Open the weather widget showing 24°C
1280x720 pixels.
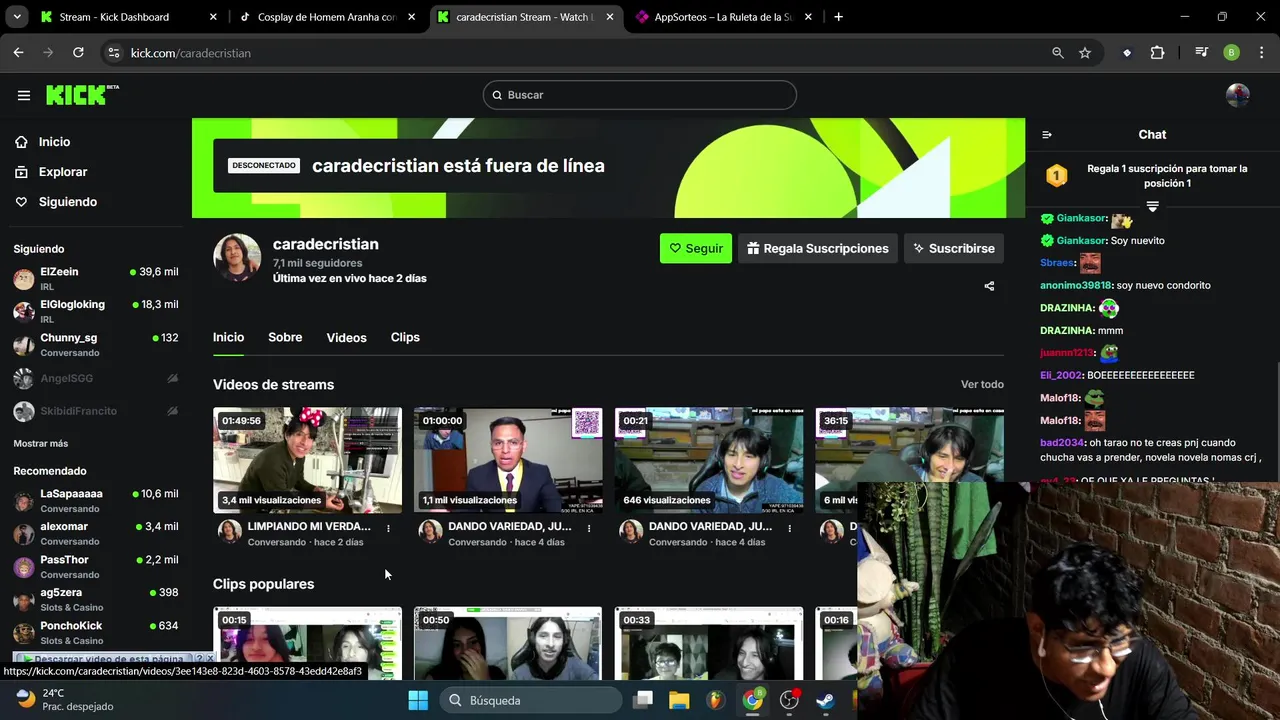point(66,700)
